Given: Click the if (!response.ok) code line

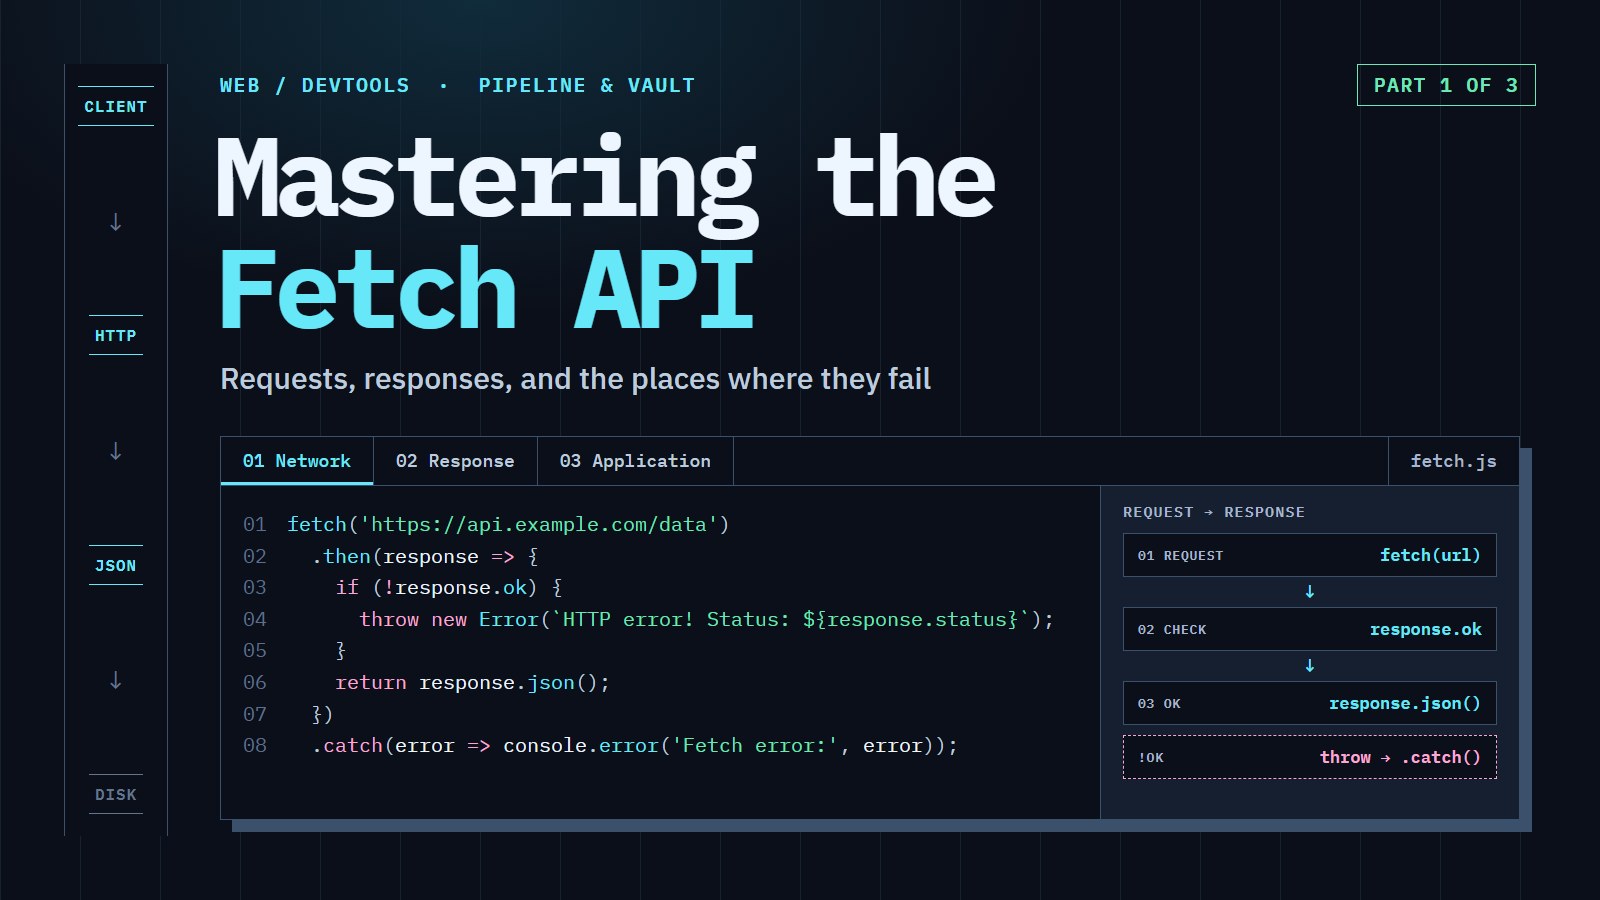Looking at the screenshot, I should (449, 587).
